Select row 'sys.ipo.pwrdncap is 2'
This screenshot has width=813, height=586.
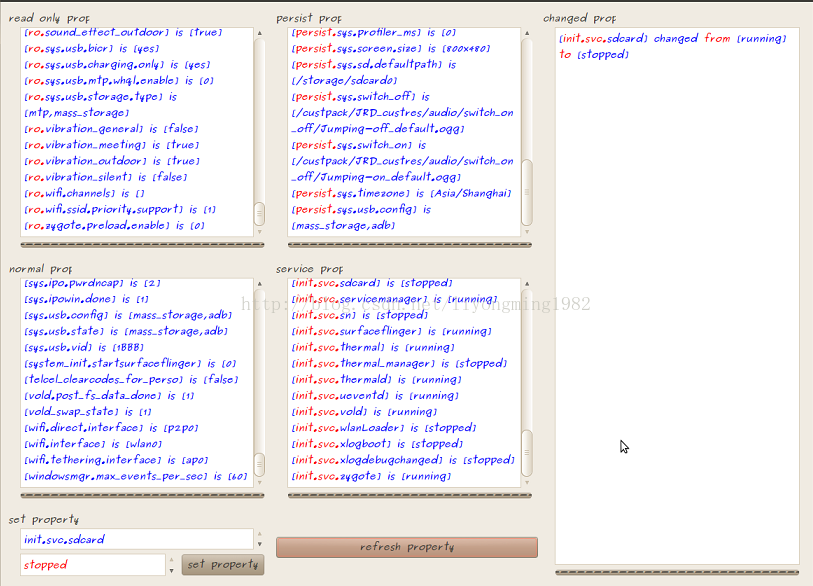tap(93, 284)
